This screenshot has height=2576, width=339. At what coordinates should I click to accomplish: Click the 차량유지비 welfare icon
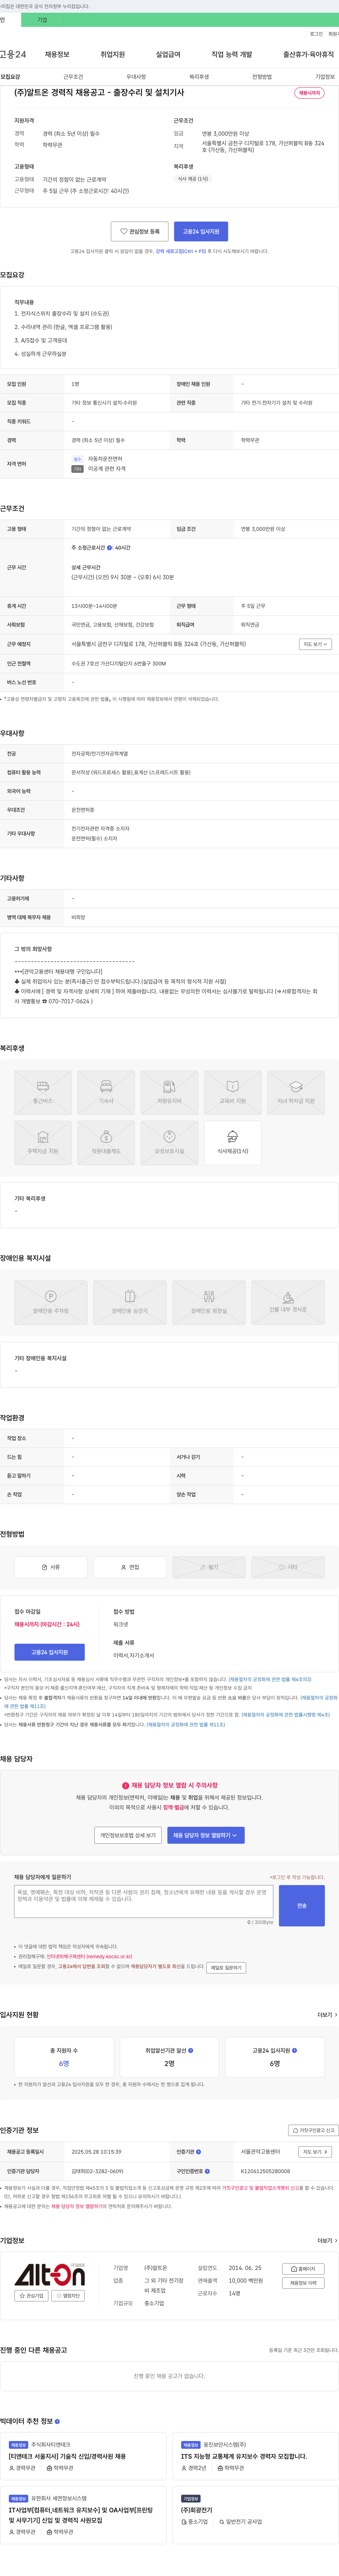(x=169, y=1093)
